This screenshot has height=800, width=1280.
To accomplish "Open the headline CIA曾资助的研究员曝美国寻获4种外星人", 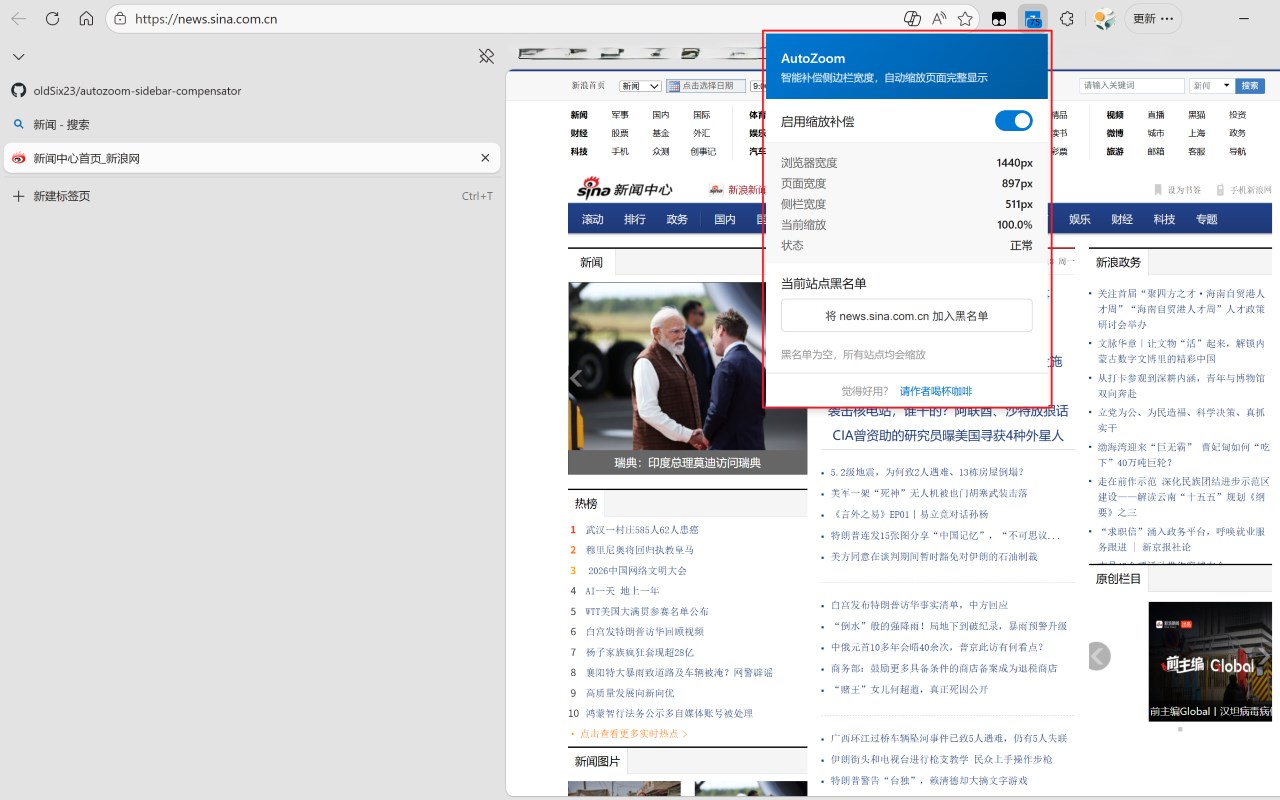I will click(x=948, y=435).
